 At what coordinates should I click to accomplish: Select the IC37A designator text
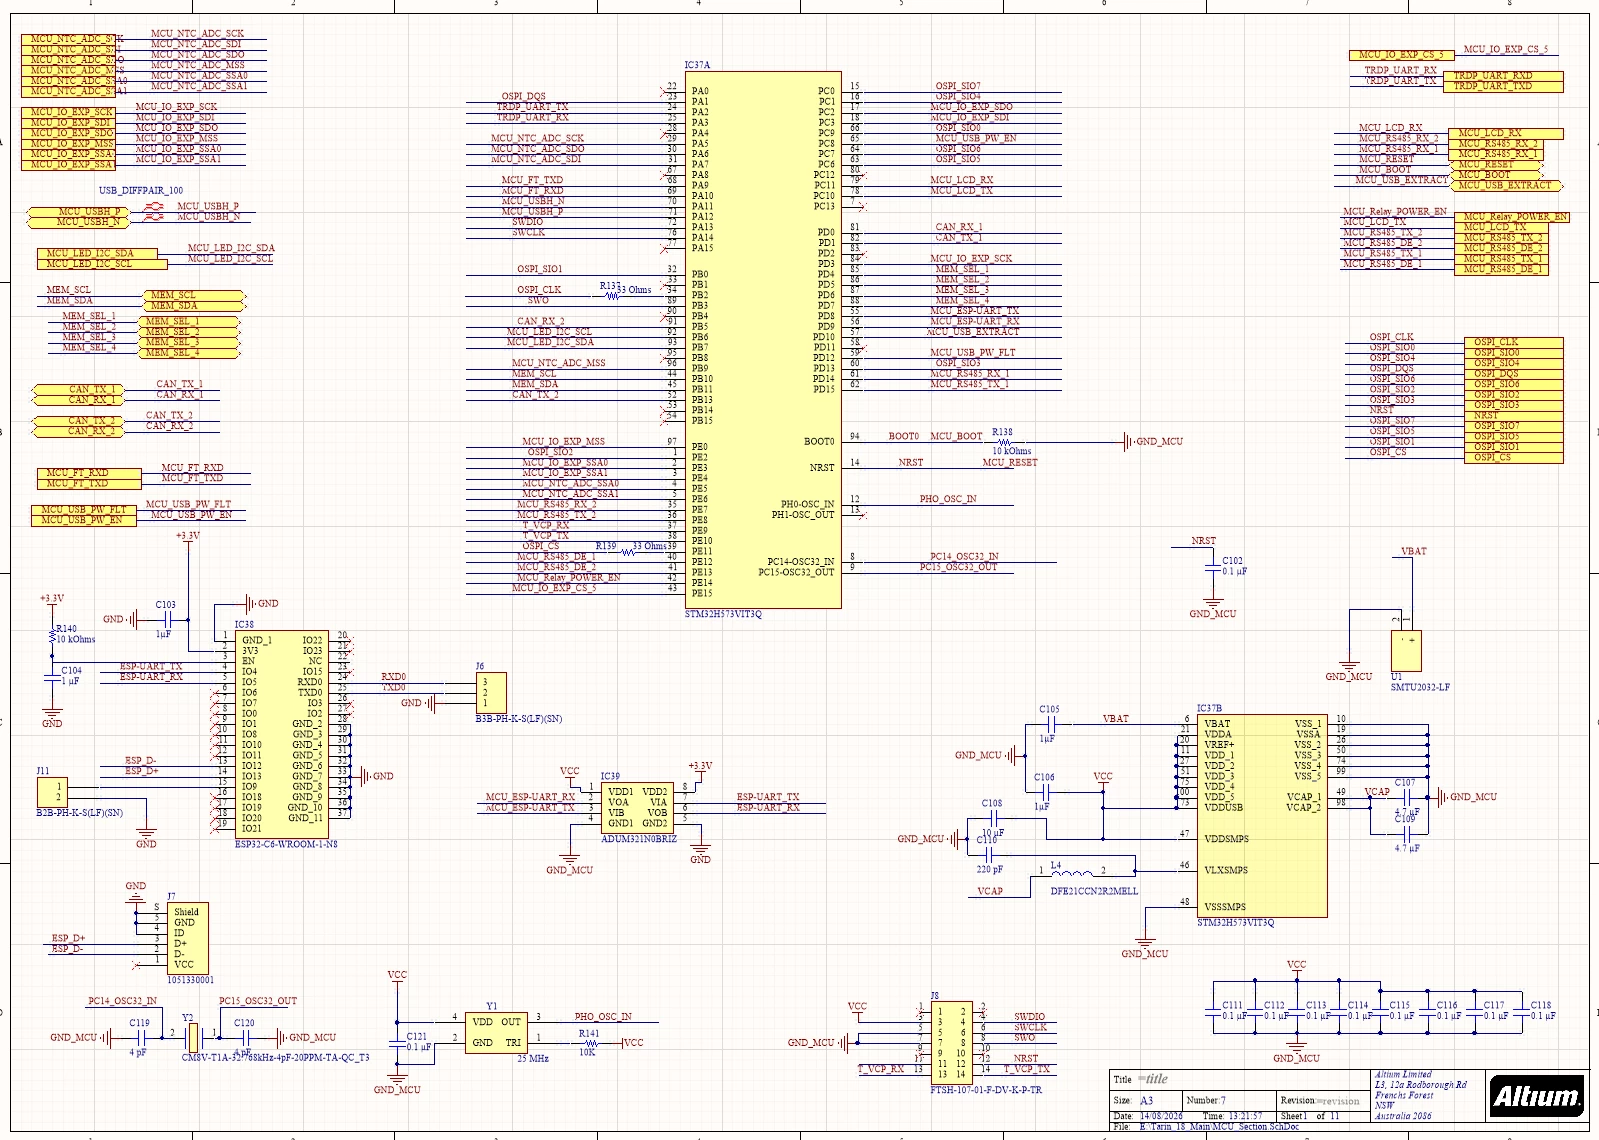[697, 65]
